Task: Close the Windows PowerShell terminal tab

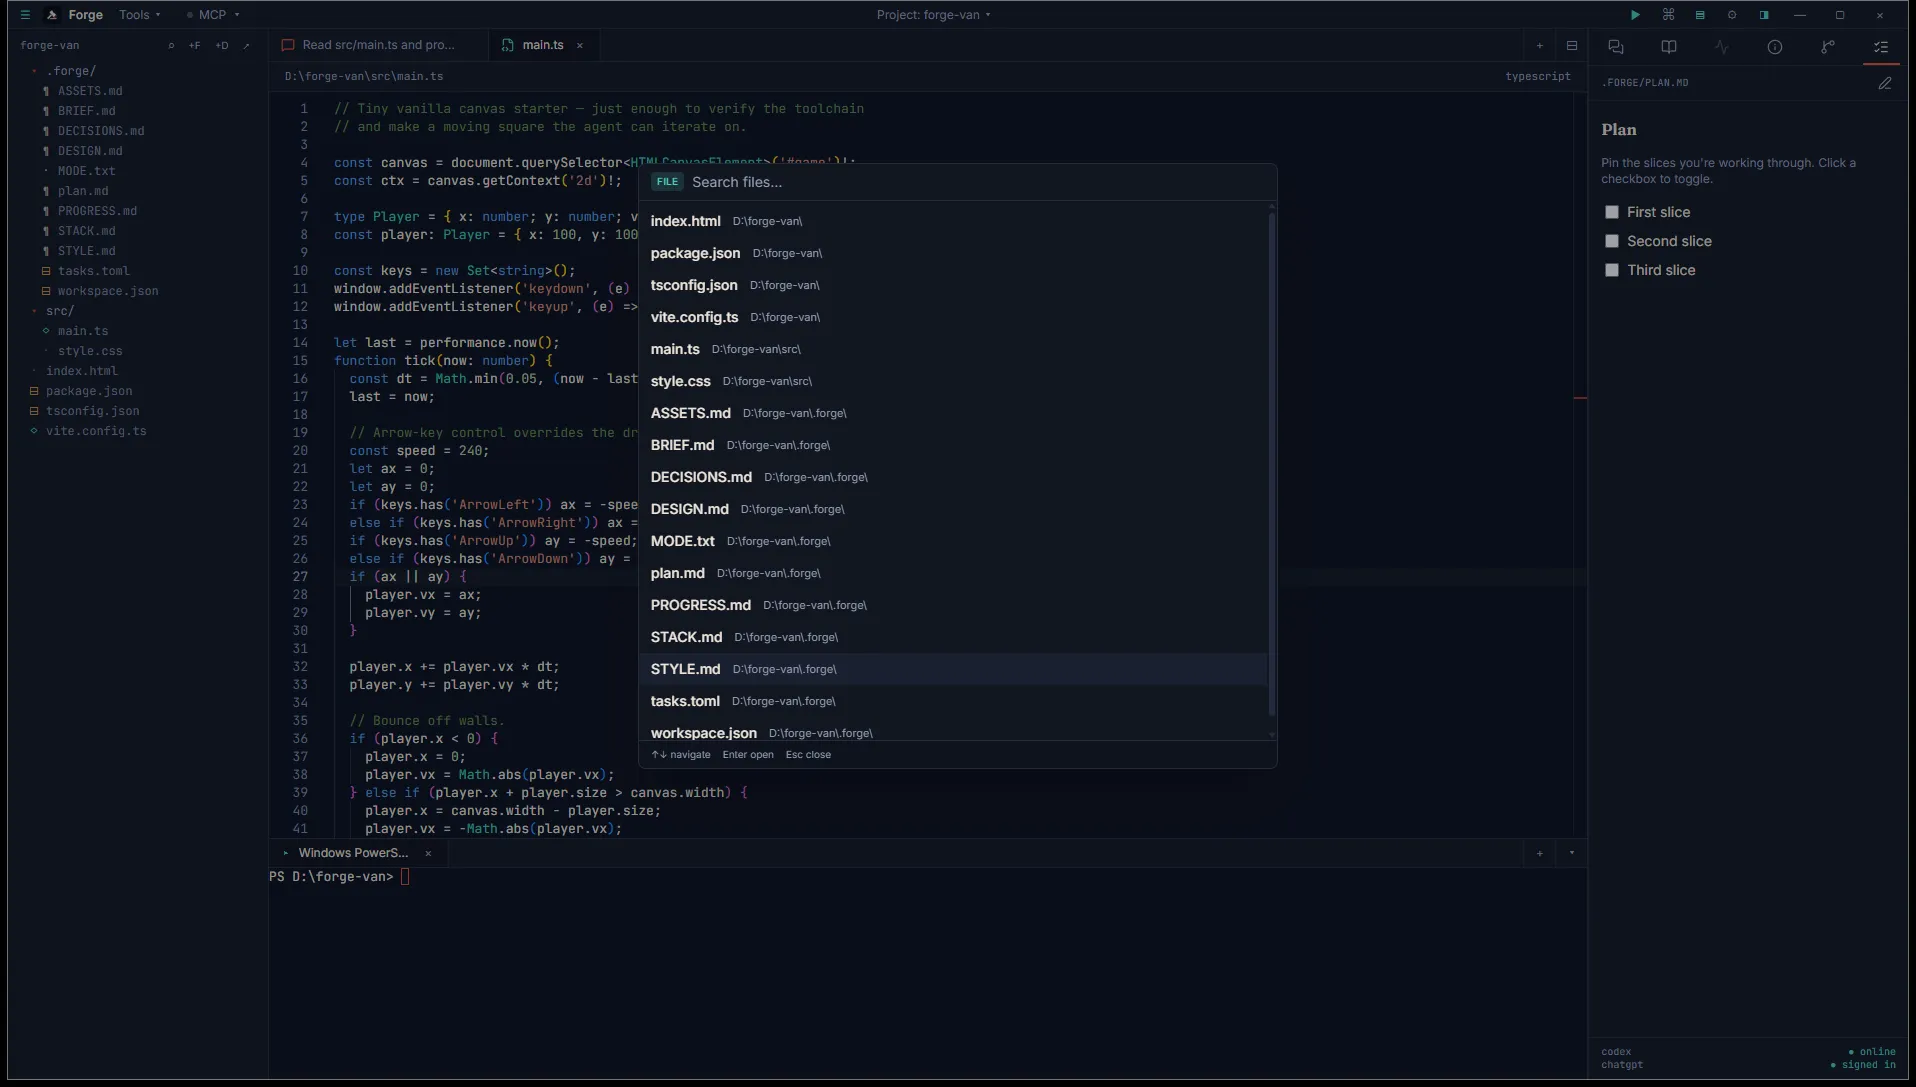Action: [x=428, y=853]
